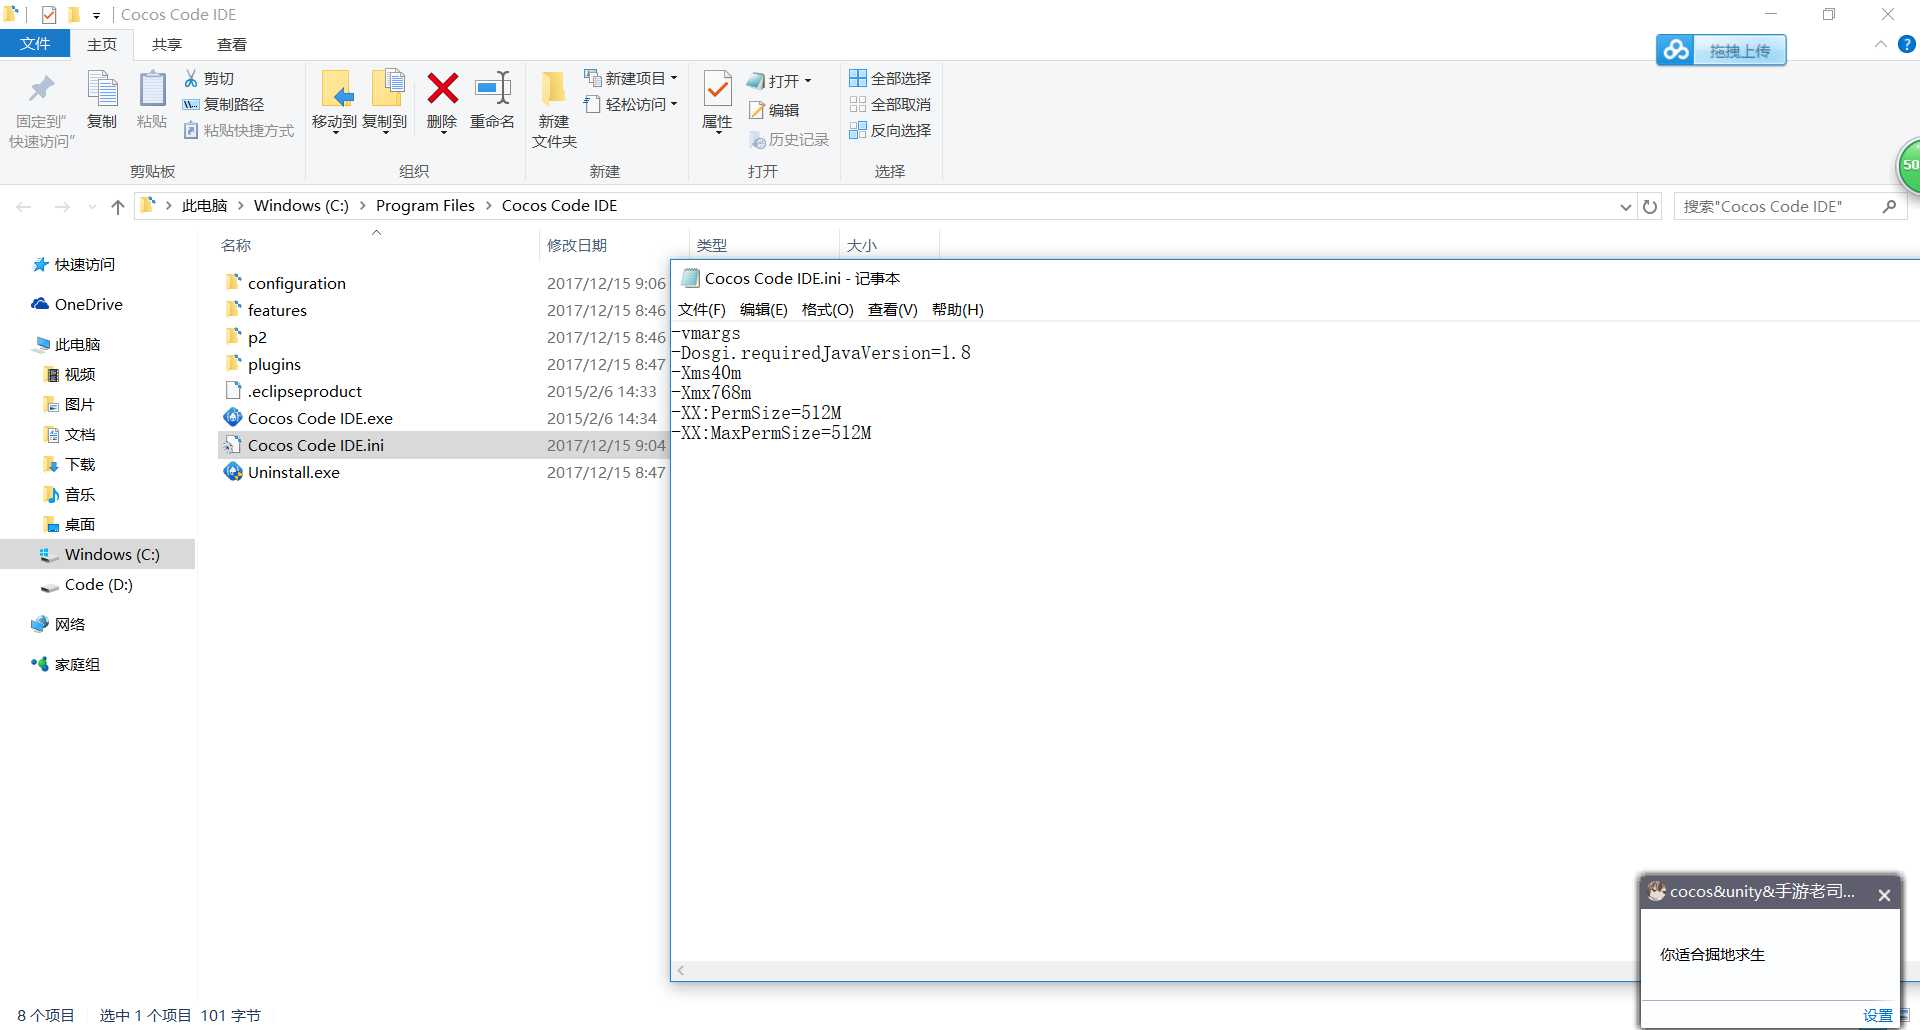Expand breadcrumb arrow after Windows (C:)
The height and width of the screenshot is (1030, 1920).
tap(362, 206)
